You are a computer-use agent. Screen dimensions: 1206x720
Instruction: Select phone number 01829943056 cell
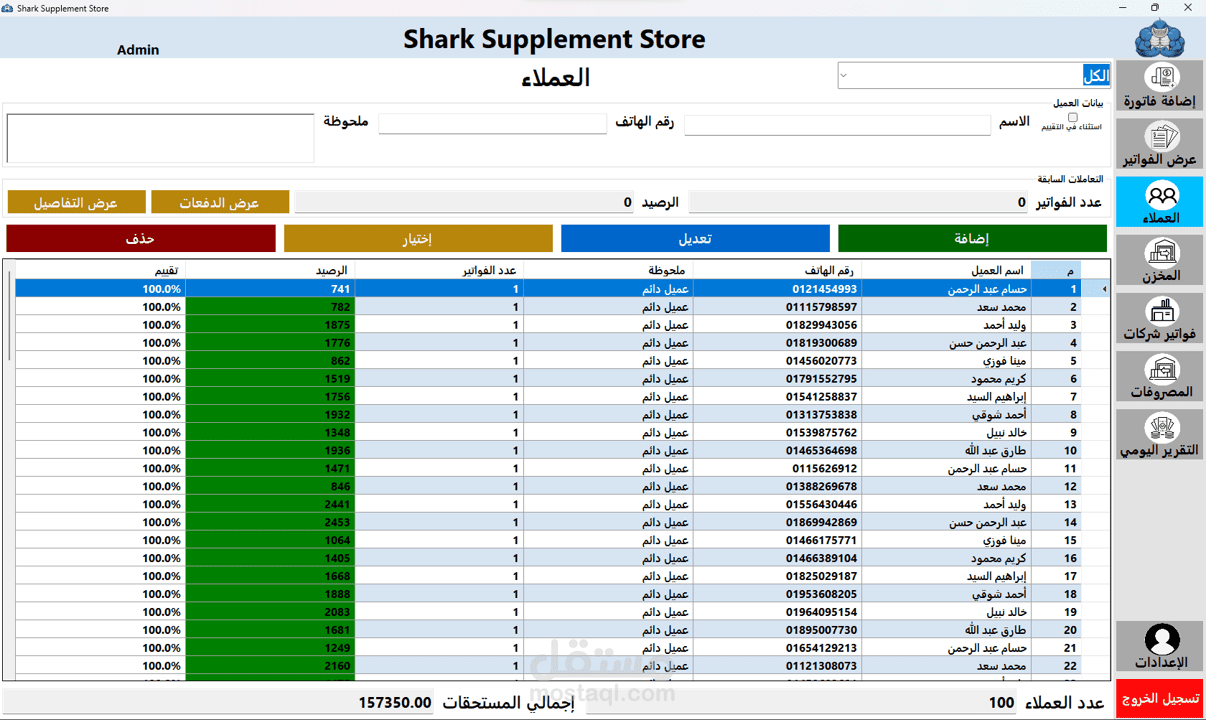[776, 325]
